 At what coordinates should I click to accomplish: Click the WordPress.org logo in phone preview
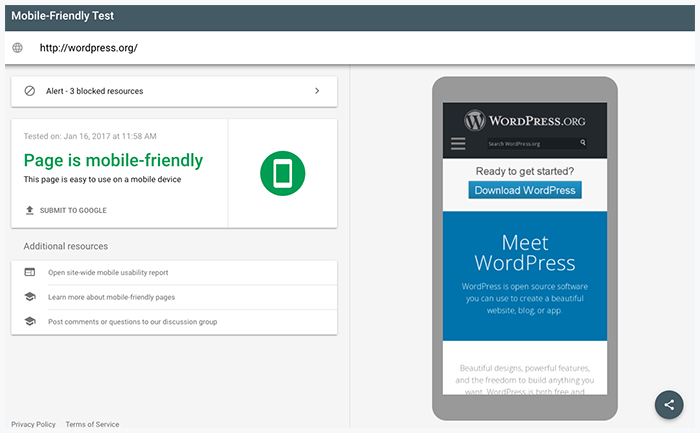524,120
